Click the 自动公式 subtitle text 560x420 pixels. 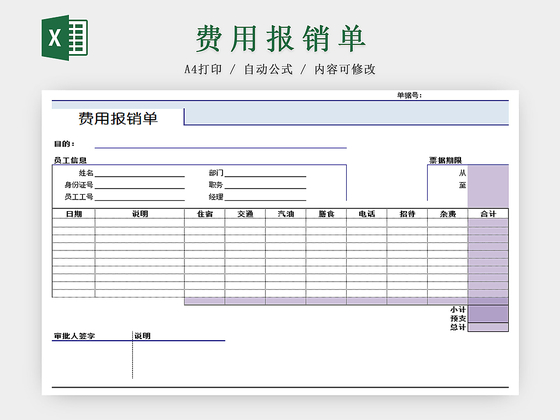(x=268, y=69)
